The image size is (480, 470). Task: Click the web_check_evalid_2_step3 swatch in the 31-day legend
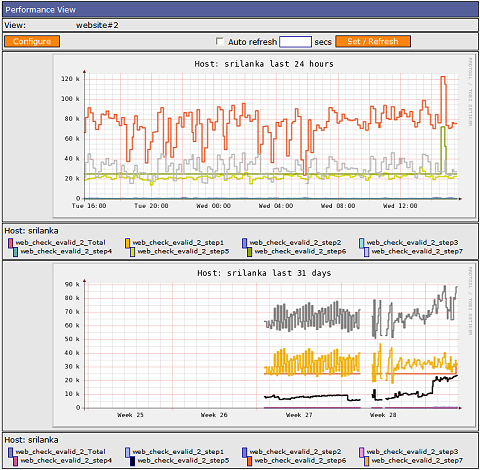[361, 452]
